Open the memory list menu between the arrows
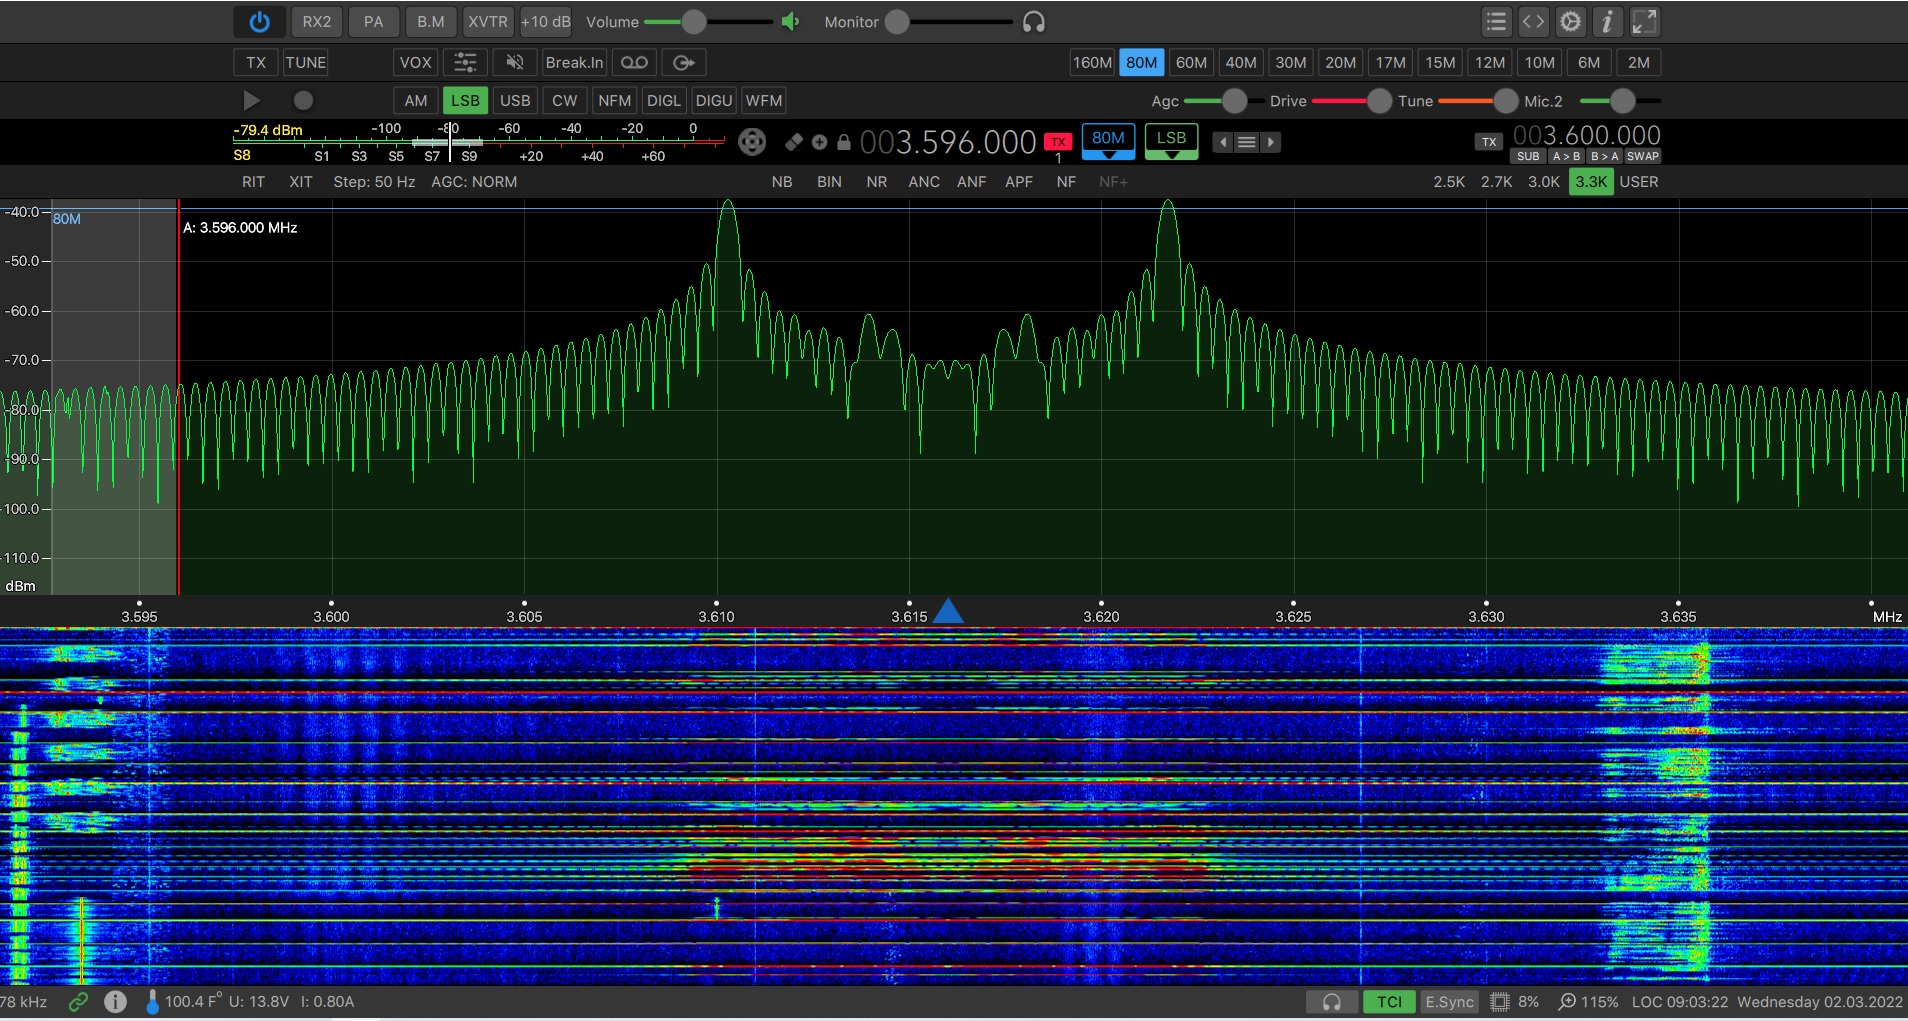The image size is (1908, 1021). click(x=1246, y=142)
